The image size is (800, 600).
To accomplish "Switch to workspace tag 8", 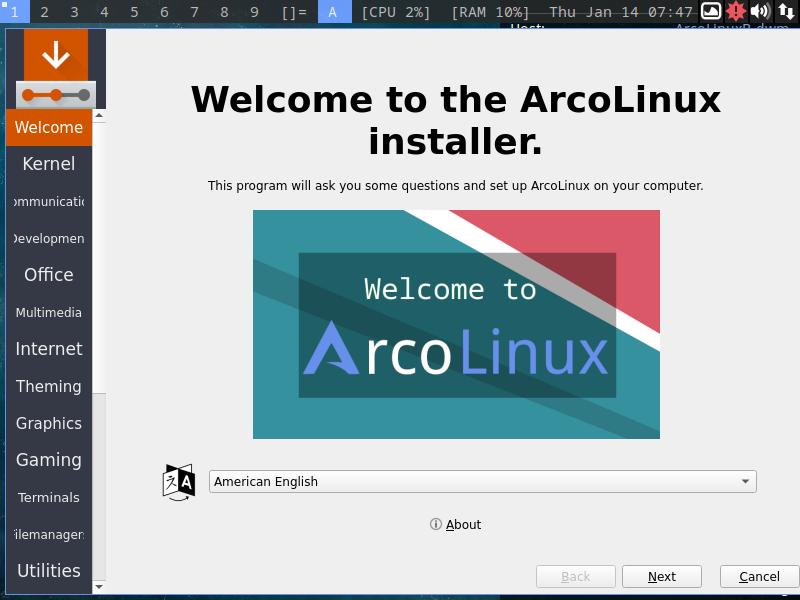I will [x=224, y=12].
